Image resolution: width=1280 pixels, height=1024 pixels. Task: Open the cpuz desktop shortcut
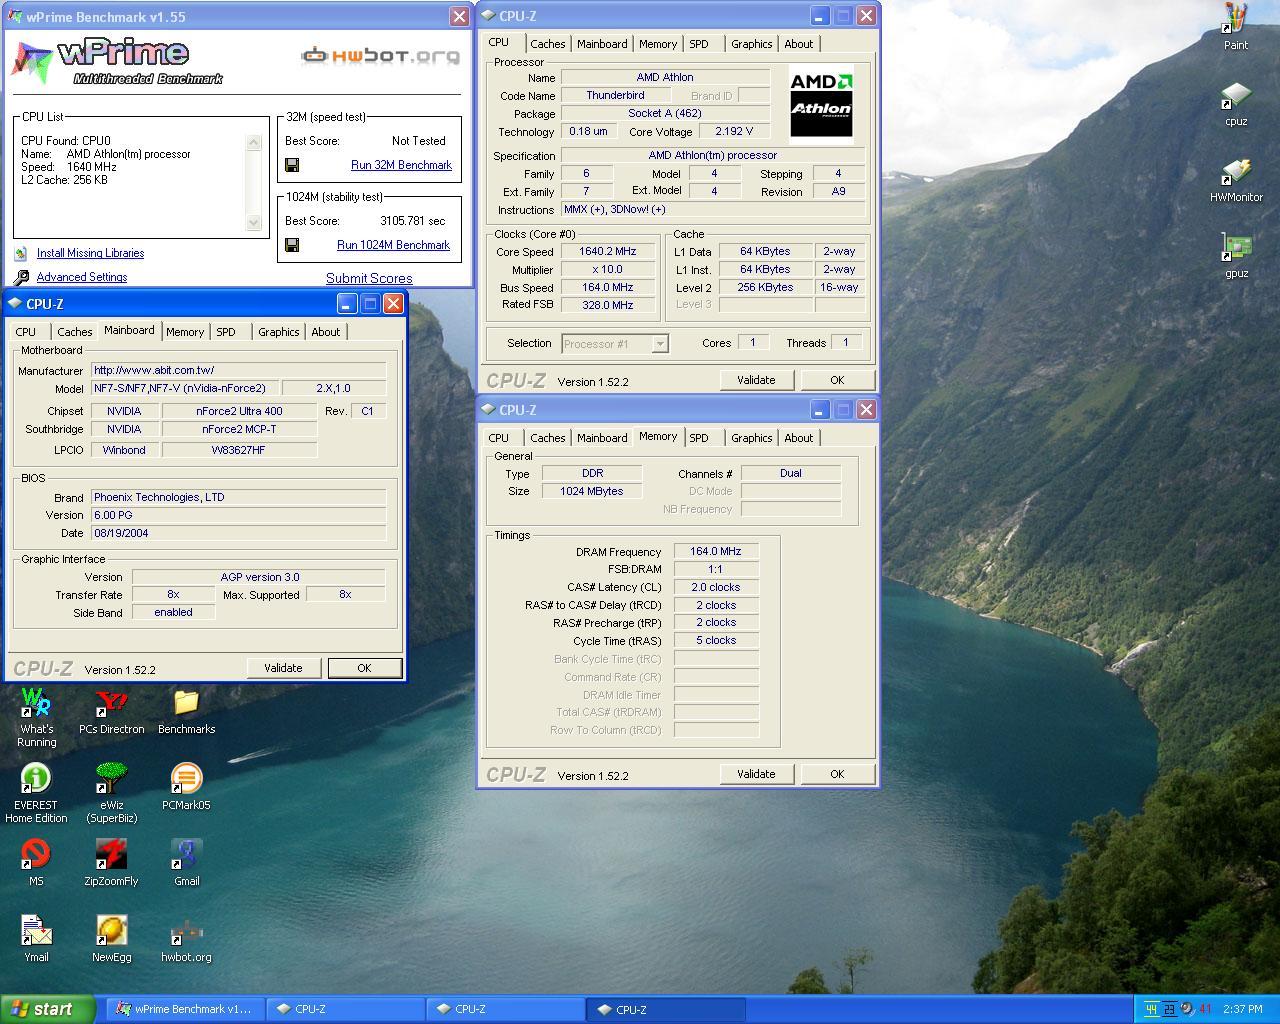point(1236,104)
